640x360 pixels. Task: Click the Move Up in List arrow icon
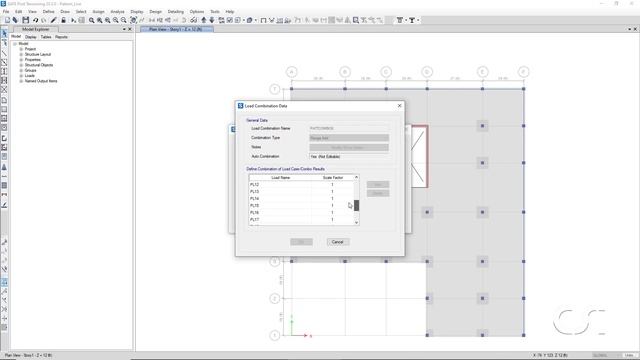pyautogui.click(x=204, y=20)
